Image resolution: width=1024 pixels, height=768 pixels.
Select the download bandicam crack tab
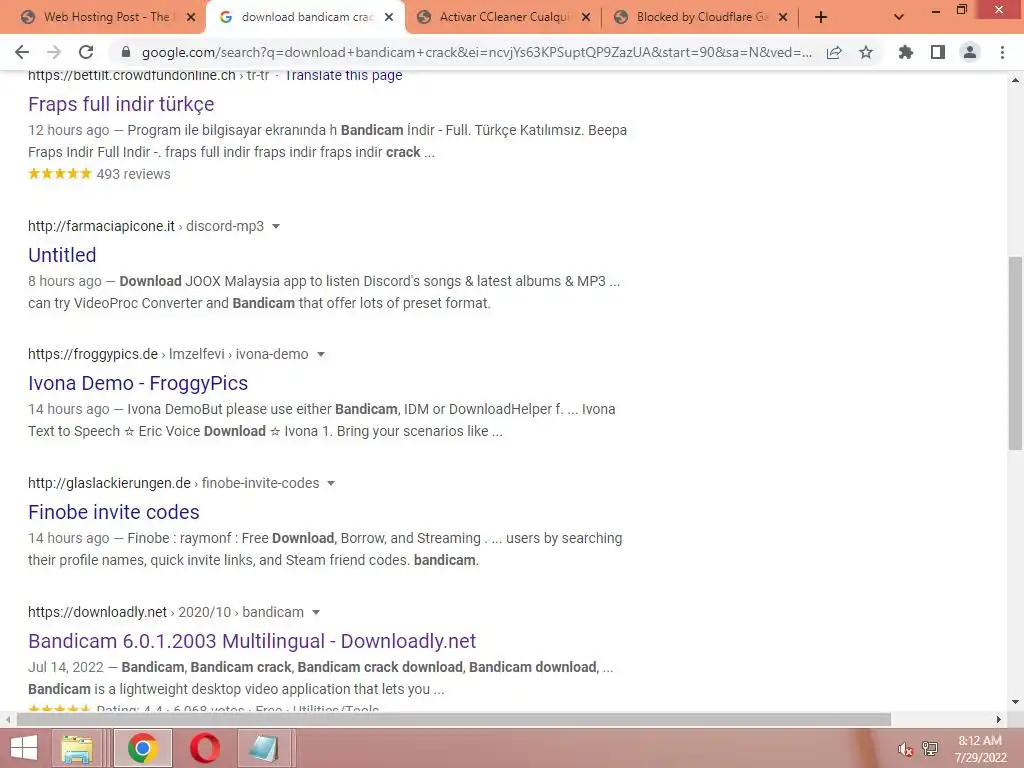[x=306, y=17]
